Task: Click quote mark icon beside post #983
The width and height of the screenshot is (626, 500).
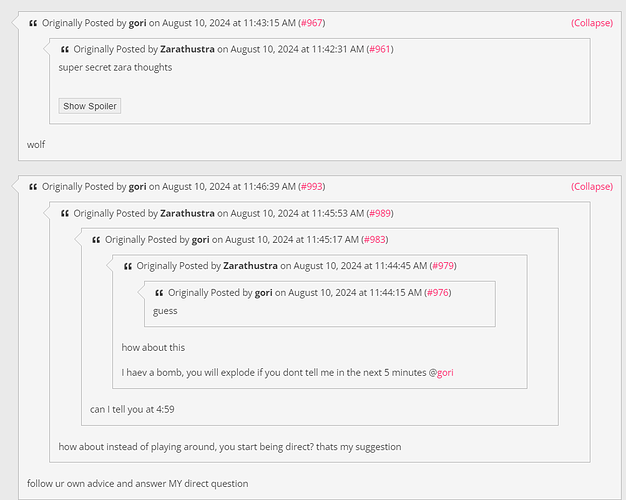Action: point(96,240)
